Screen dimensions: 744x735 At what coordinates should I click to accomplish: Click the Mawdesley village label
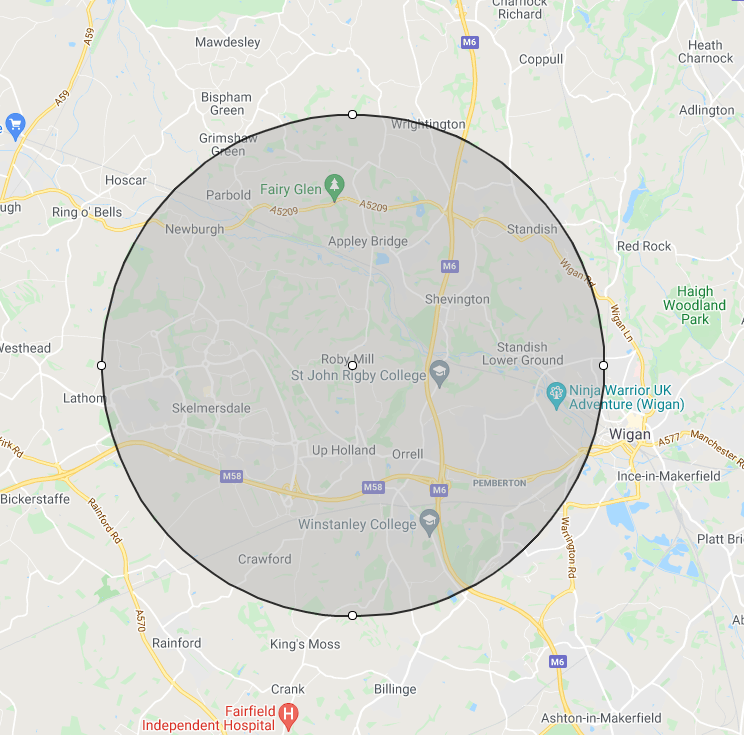coord(228,42)
